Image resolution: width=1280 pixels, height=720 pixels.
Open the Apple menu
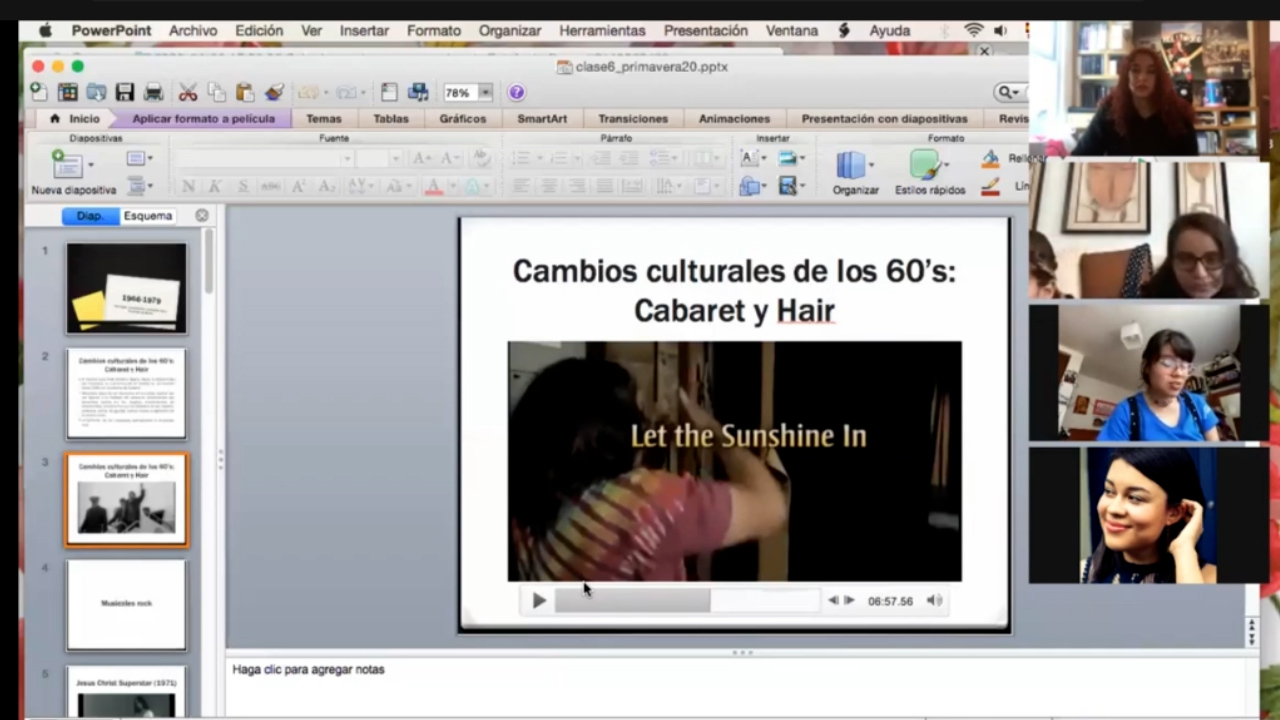[x=45, y=31]
